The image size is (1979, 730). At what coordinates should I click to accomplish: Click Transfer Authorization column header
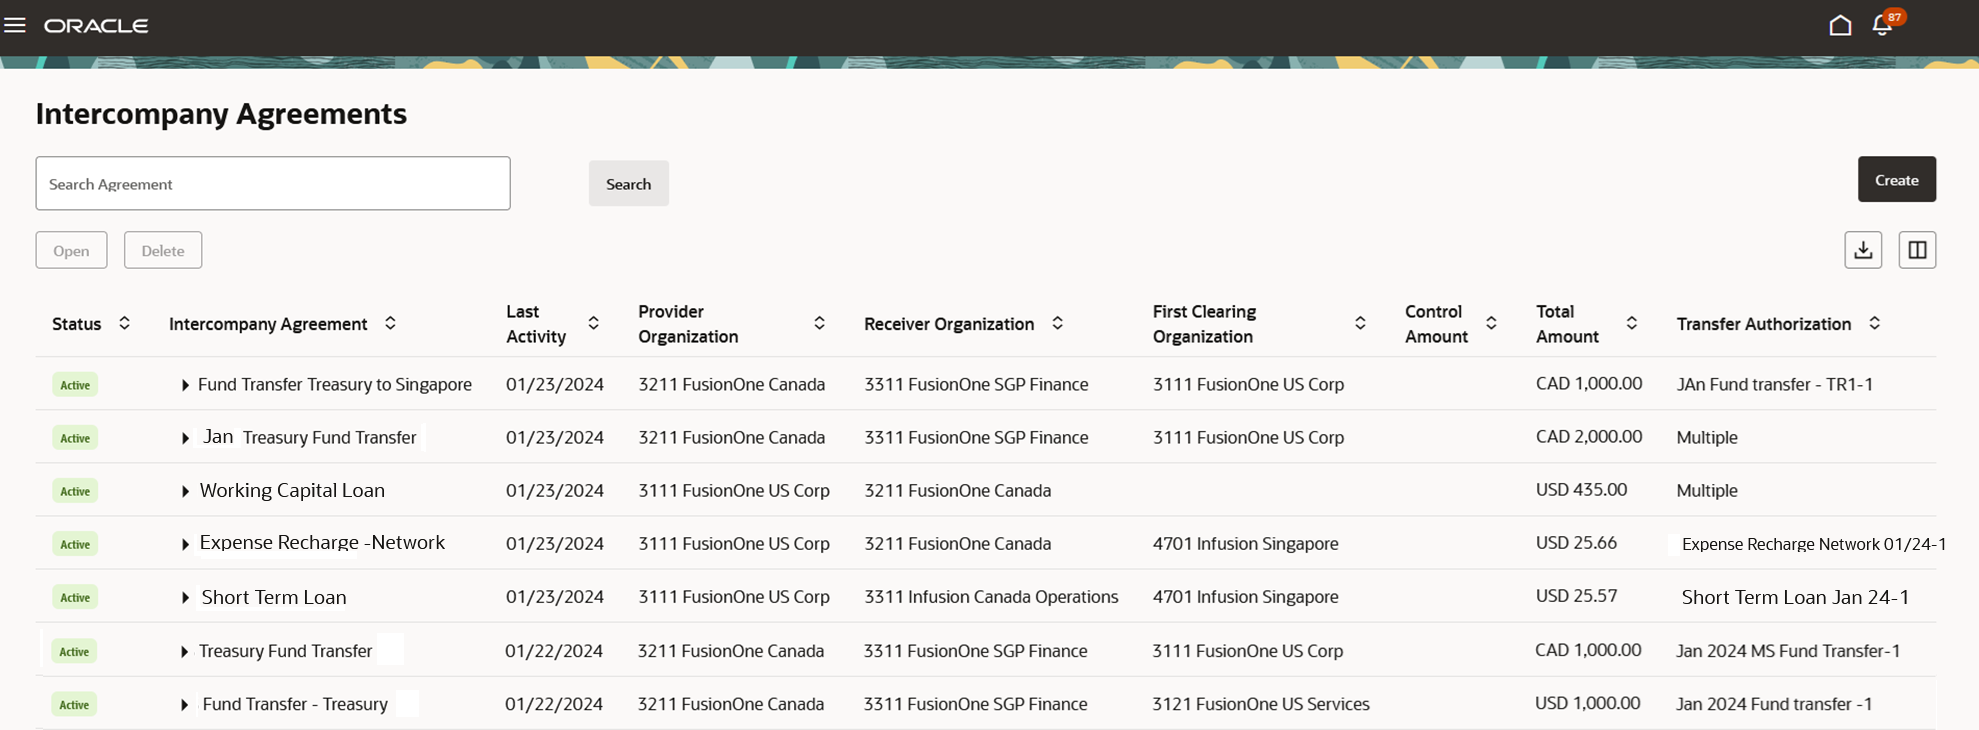pos(1764,323)
